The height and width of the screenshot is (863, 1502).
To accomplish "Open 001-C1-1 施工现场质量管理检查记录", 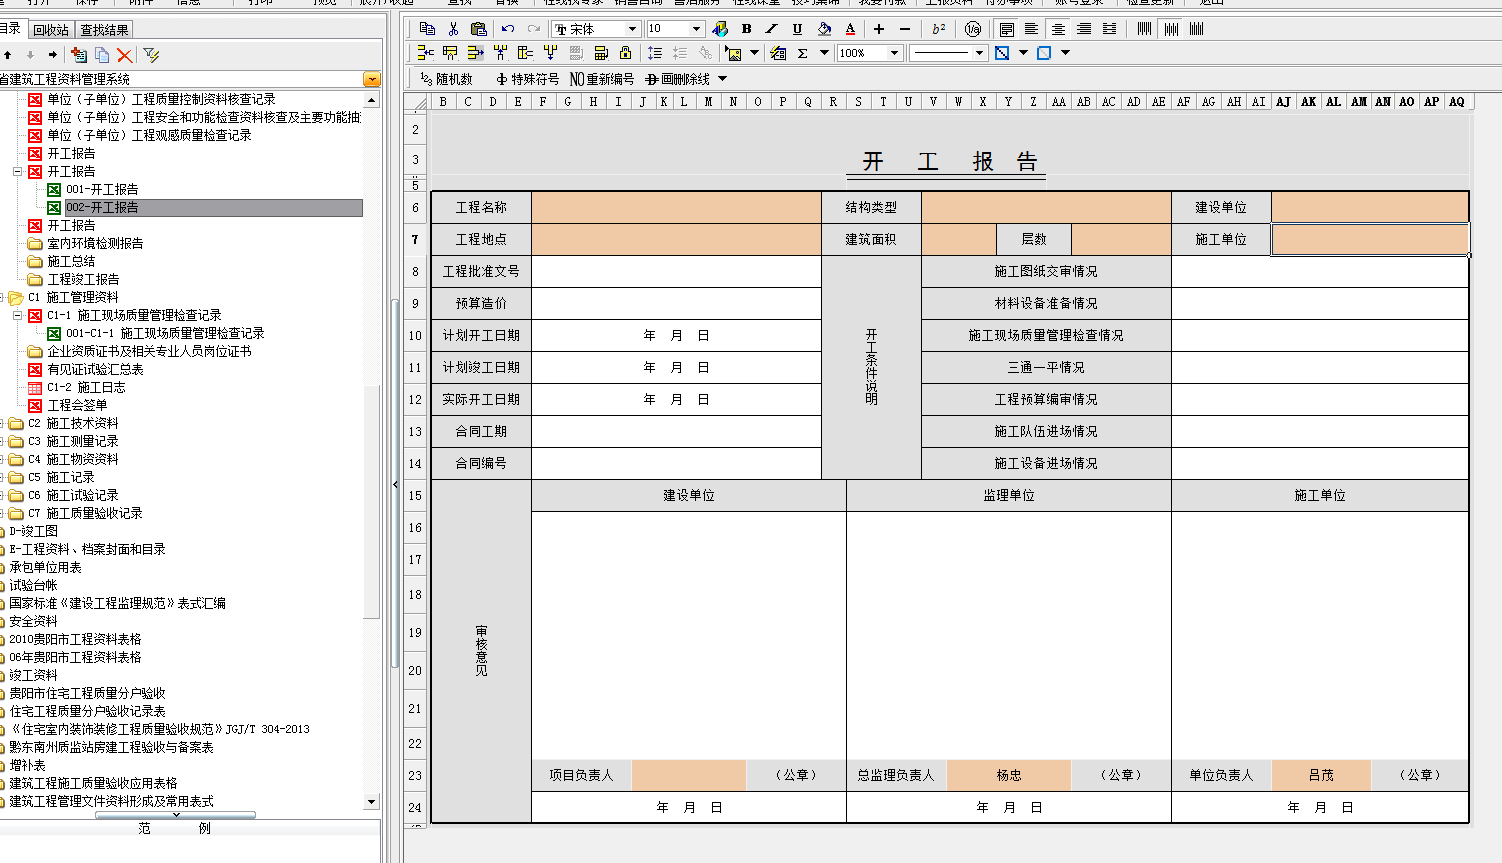I will coord(165,333).
